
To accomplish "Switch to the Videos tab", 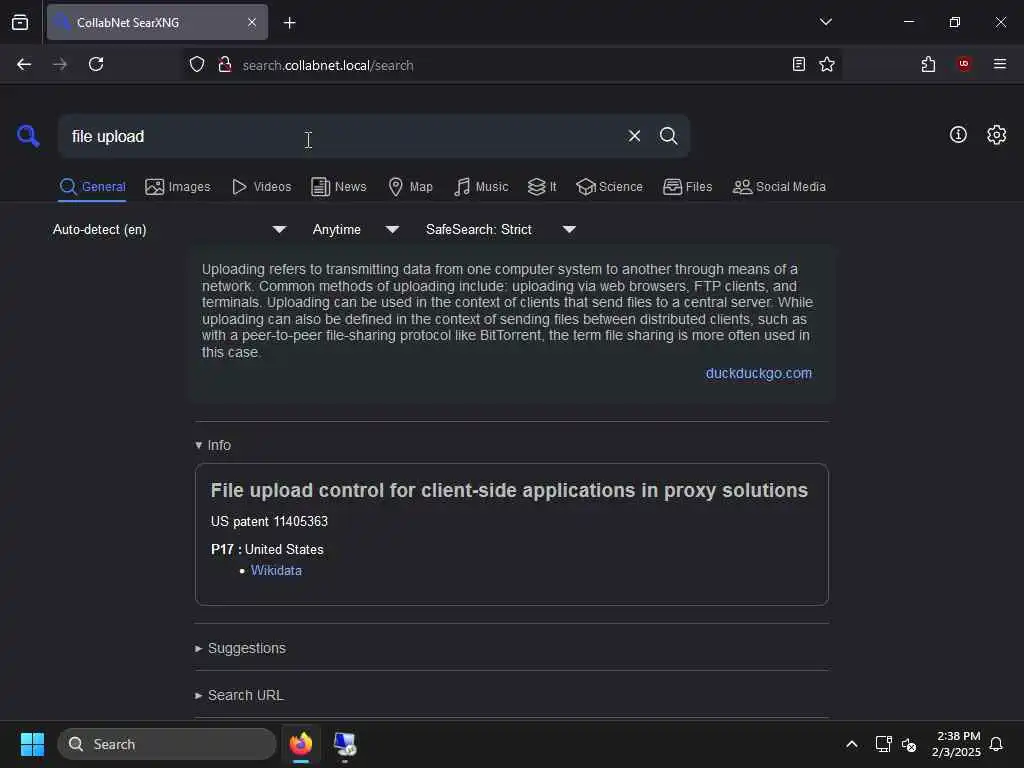I will (261, 187).
